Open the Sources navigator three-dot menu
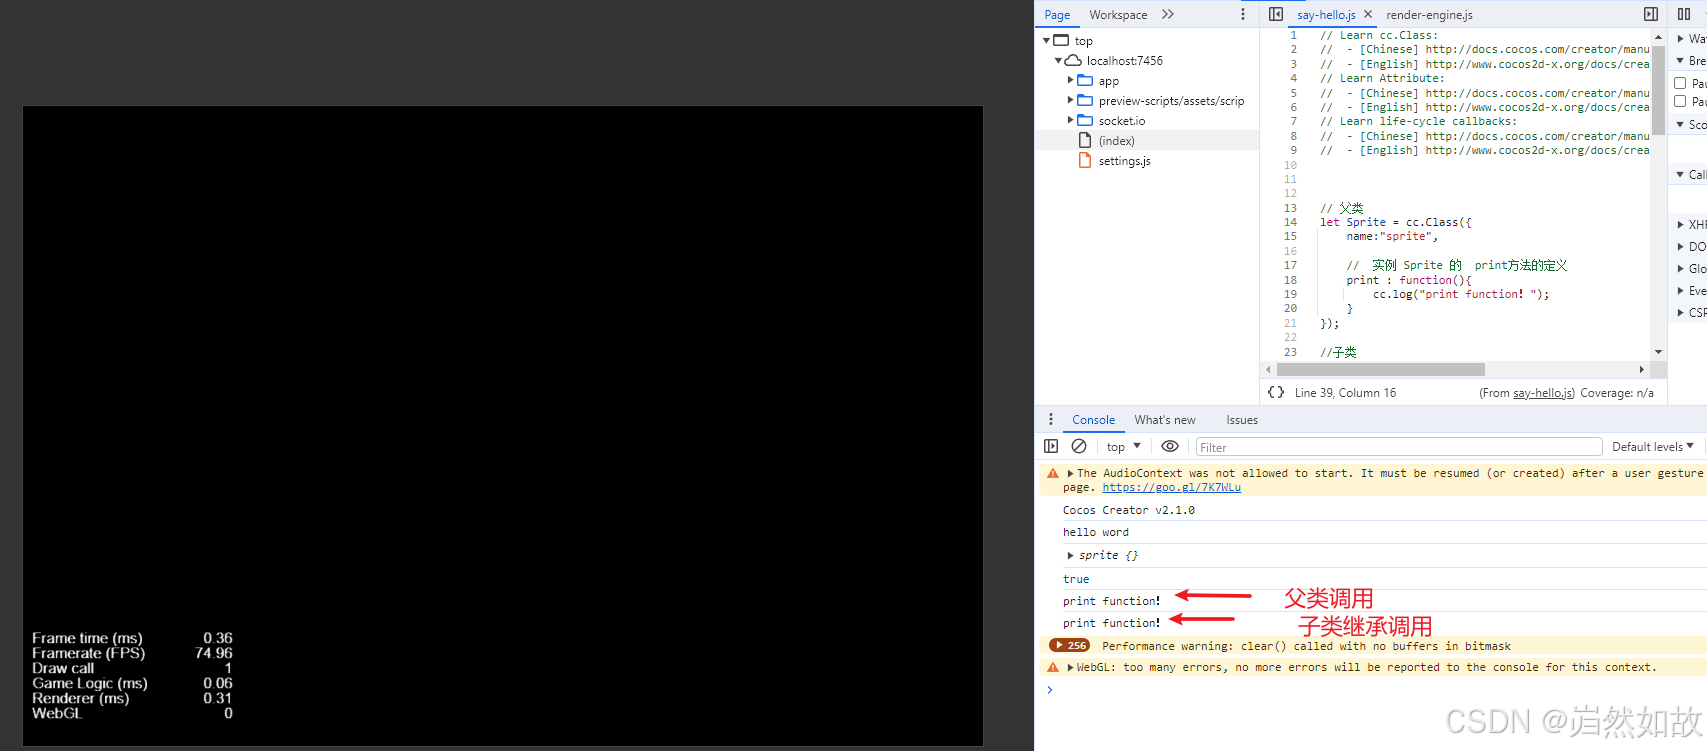1707x751 pixels. (x=1243, y=14)
